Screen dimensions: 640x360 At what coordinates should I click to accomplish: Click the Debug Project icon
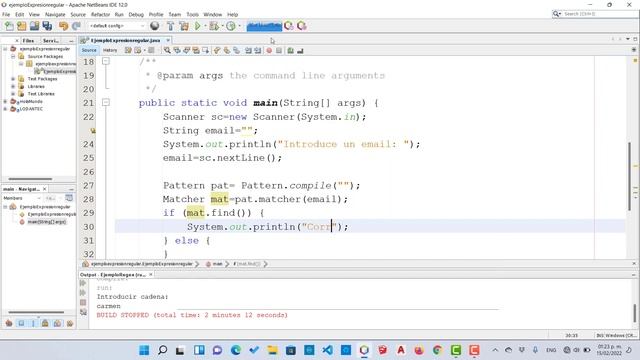tap(213, 26)
